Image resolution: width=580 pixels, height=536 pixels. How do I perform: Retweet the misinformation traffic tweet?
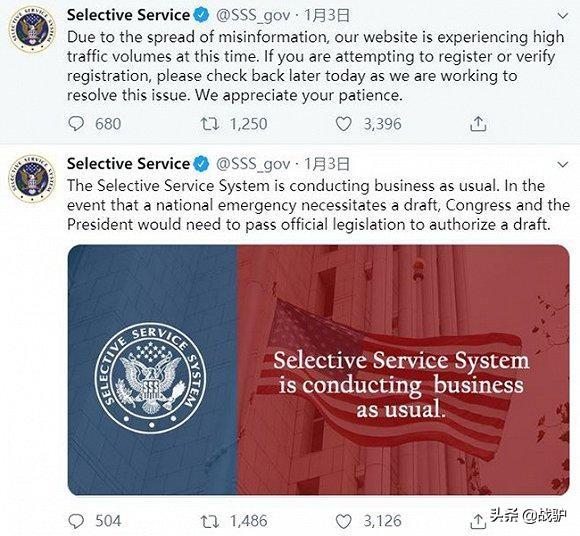point(210,124)
